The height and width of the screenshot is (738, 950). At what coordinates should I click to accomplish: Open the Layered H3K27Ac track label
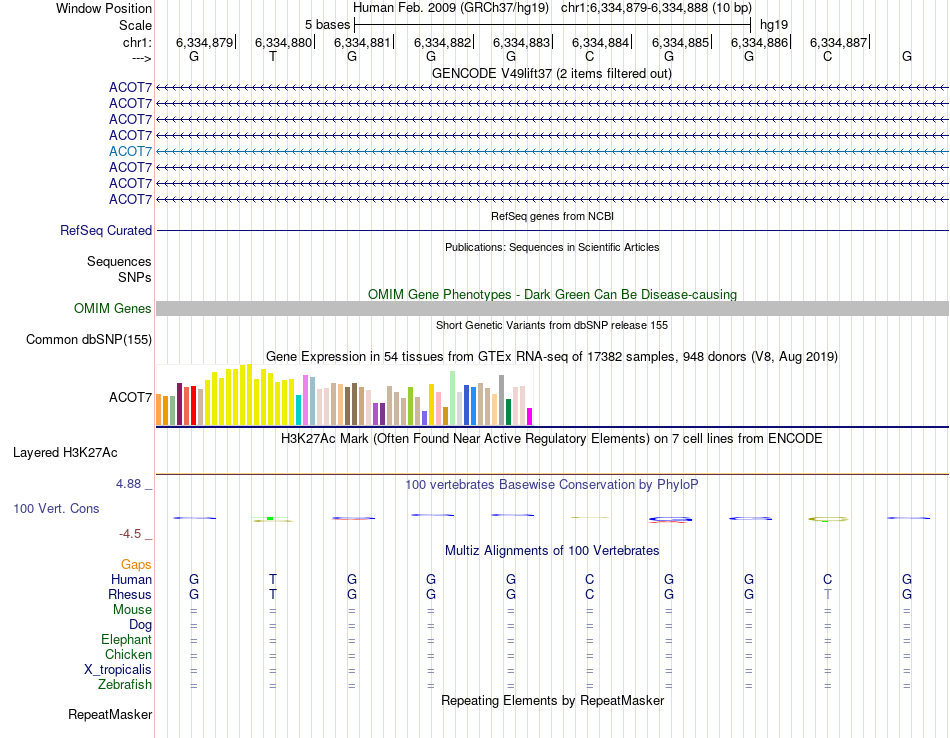(x=65, y=453)
